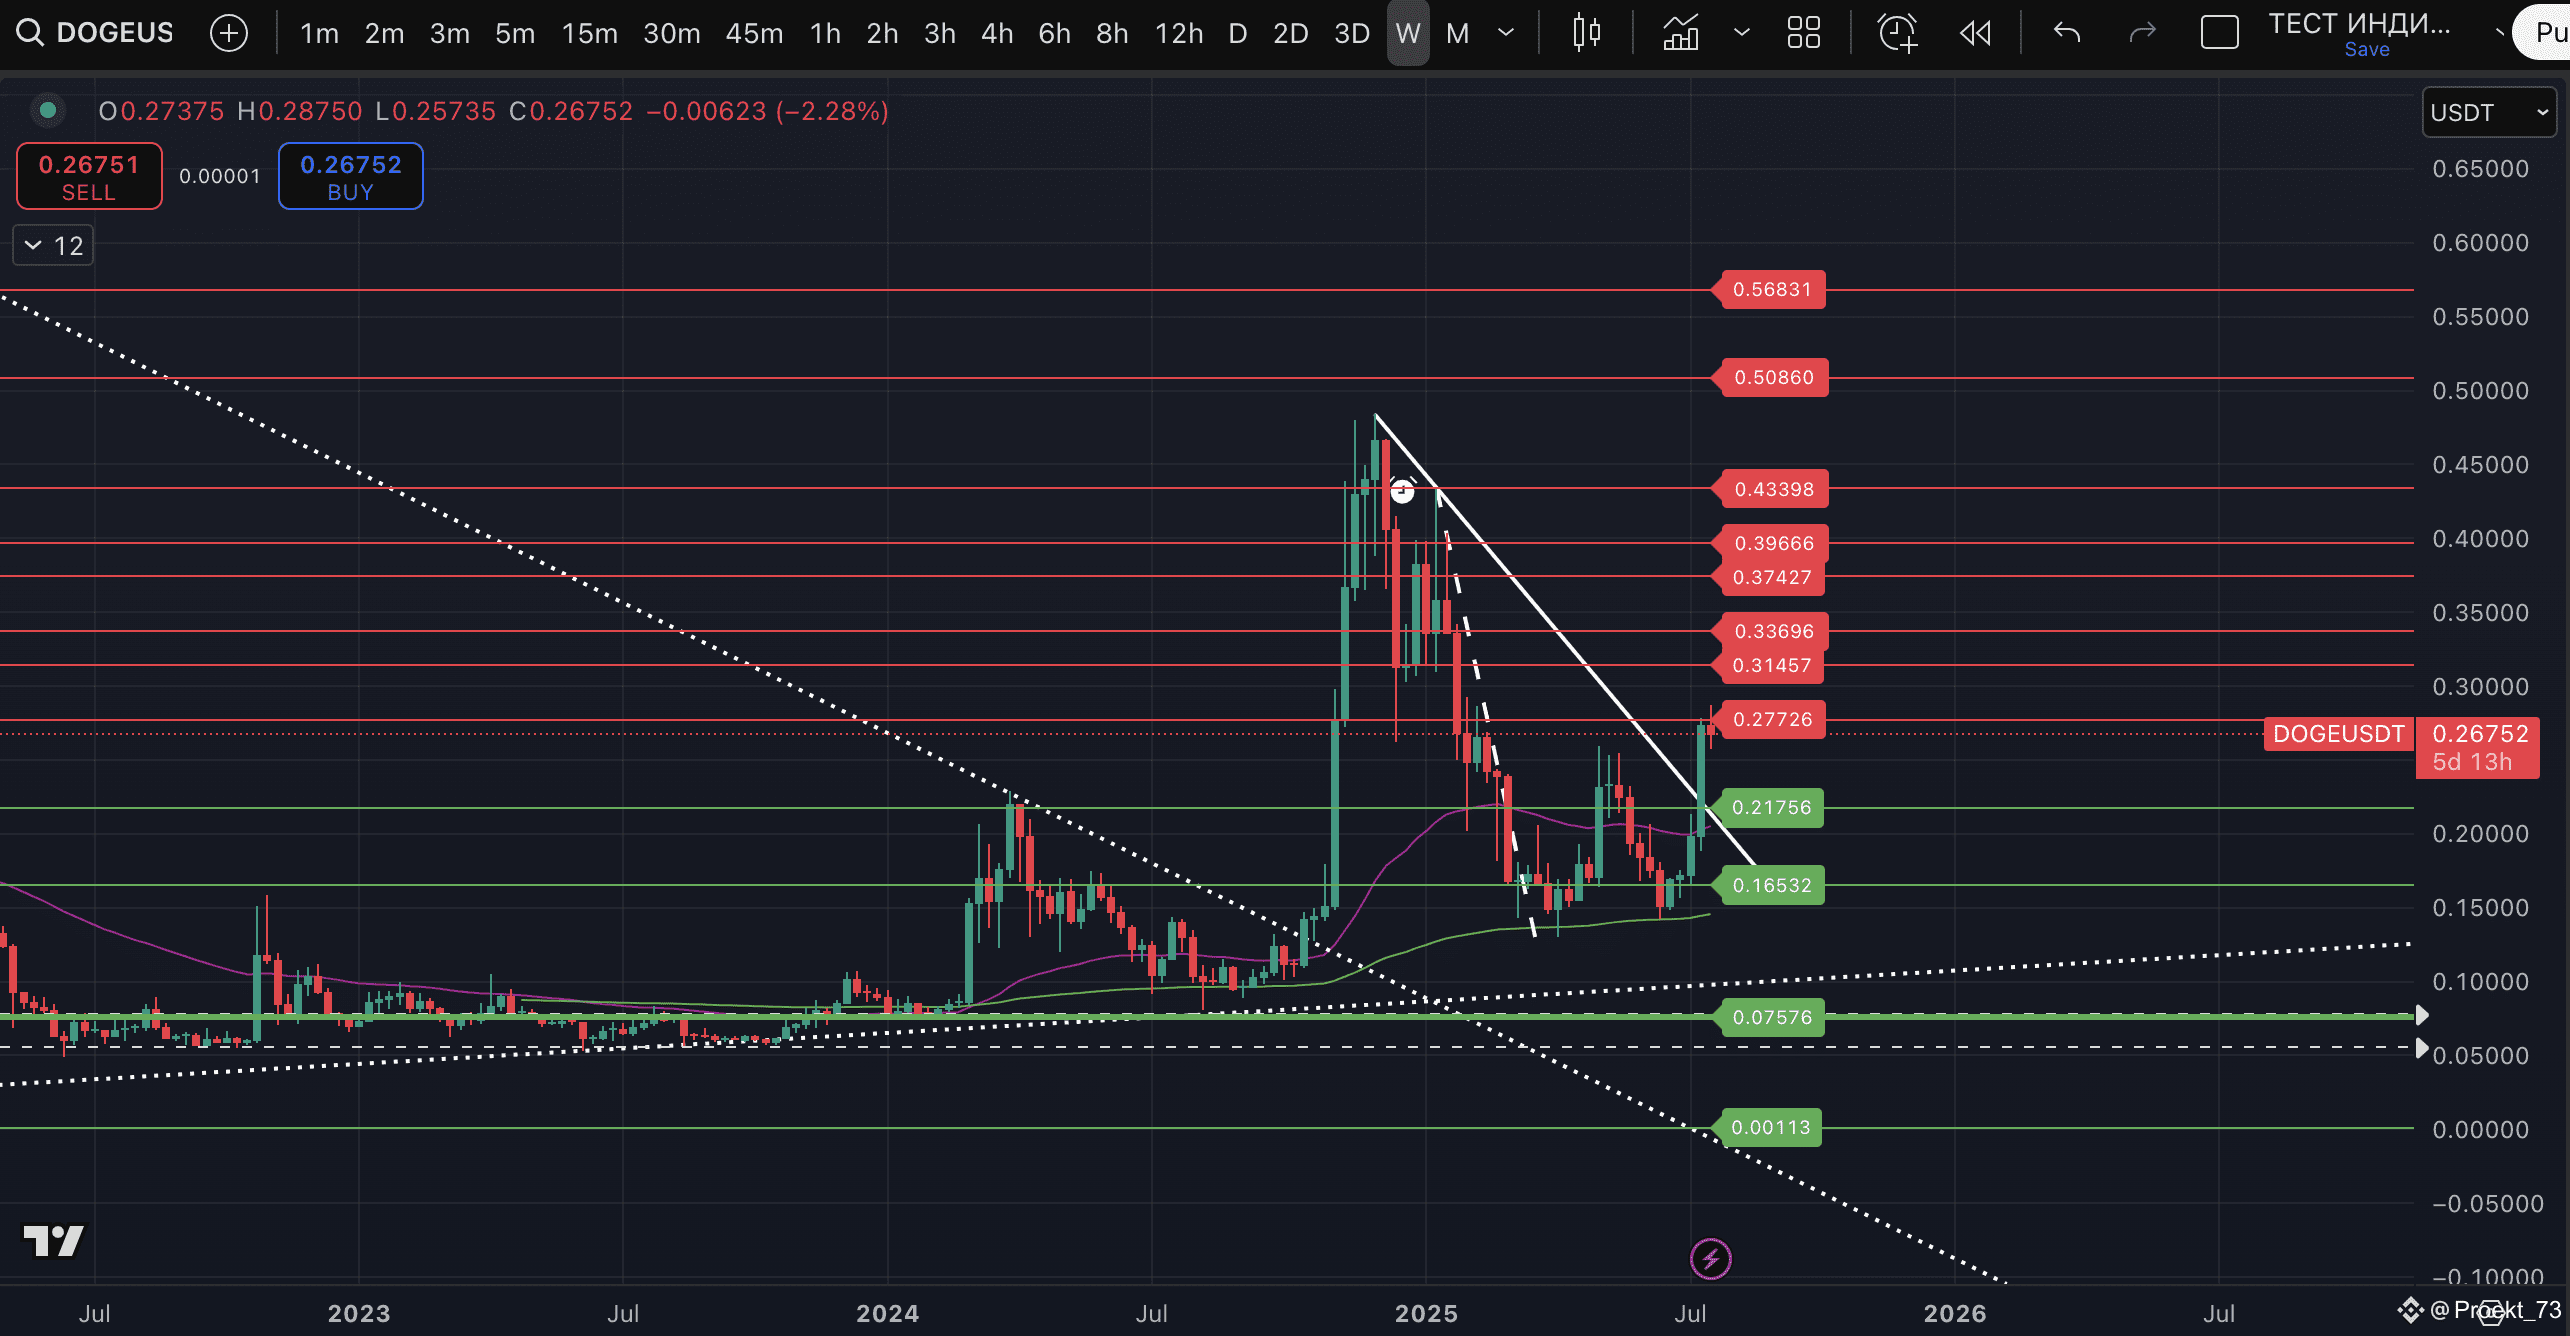Open indicator templates grid icon

pyautogui.click(x=1804, y=33)
